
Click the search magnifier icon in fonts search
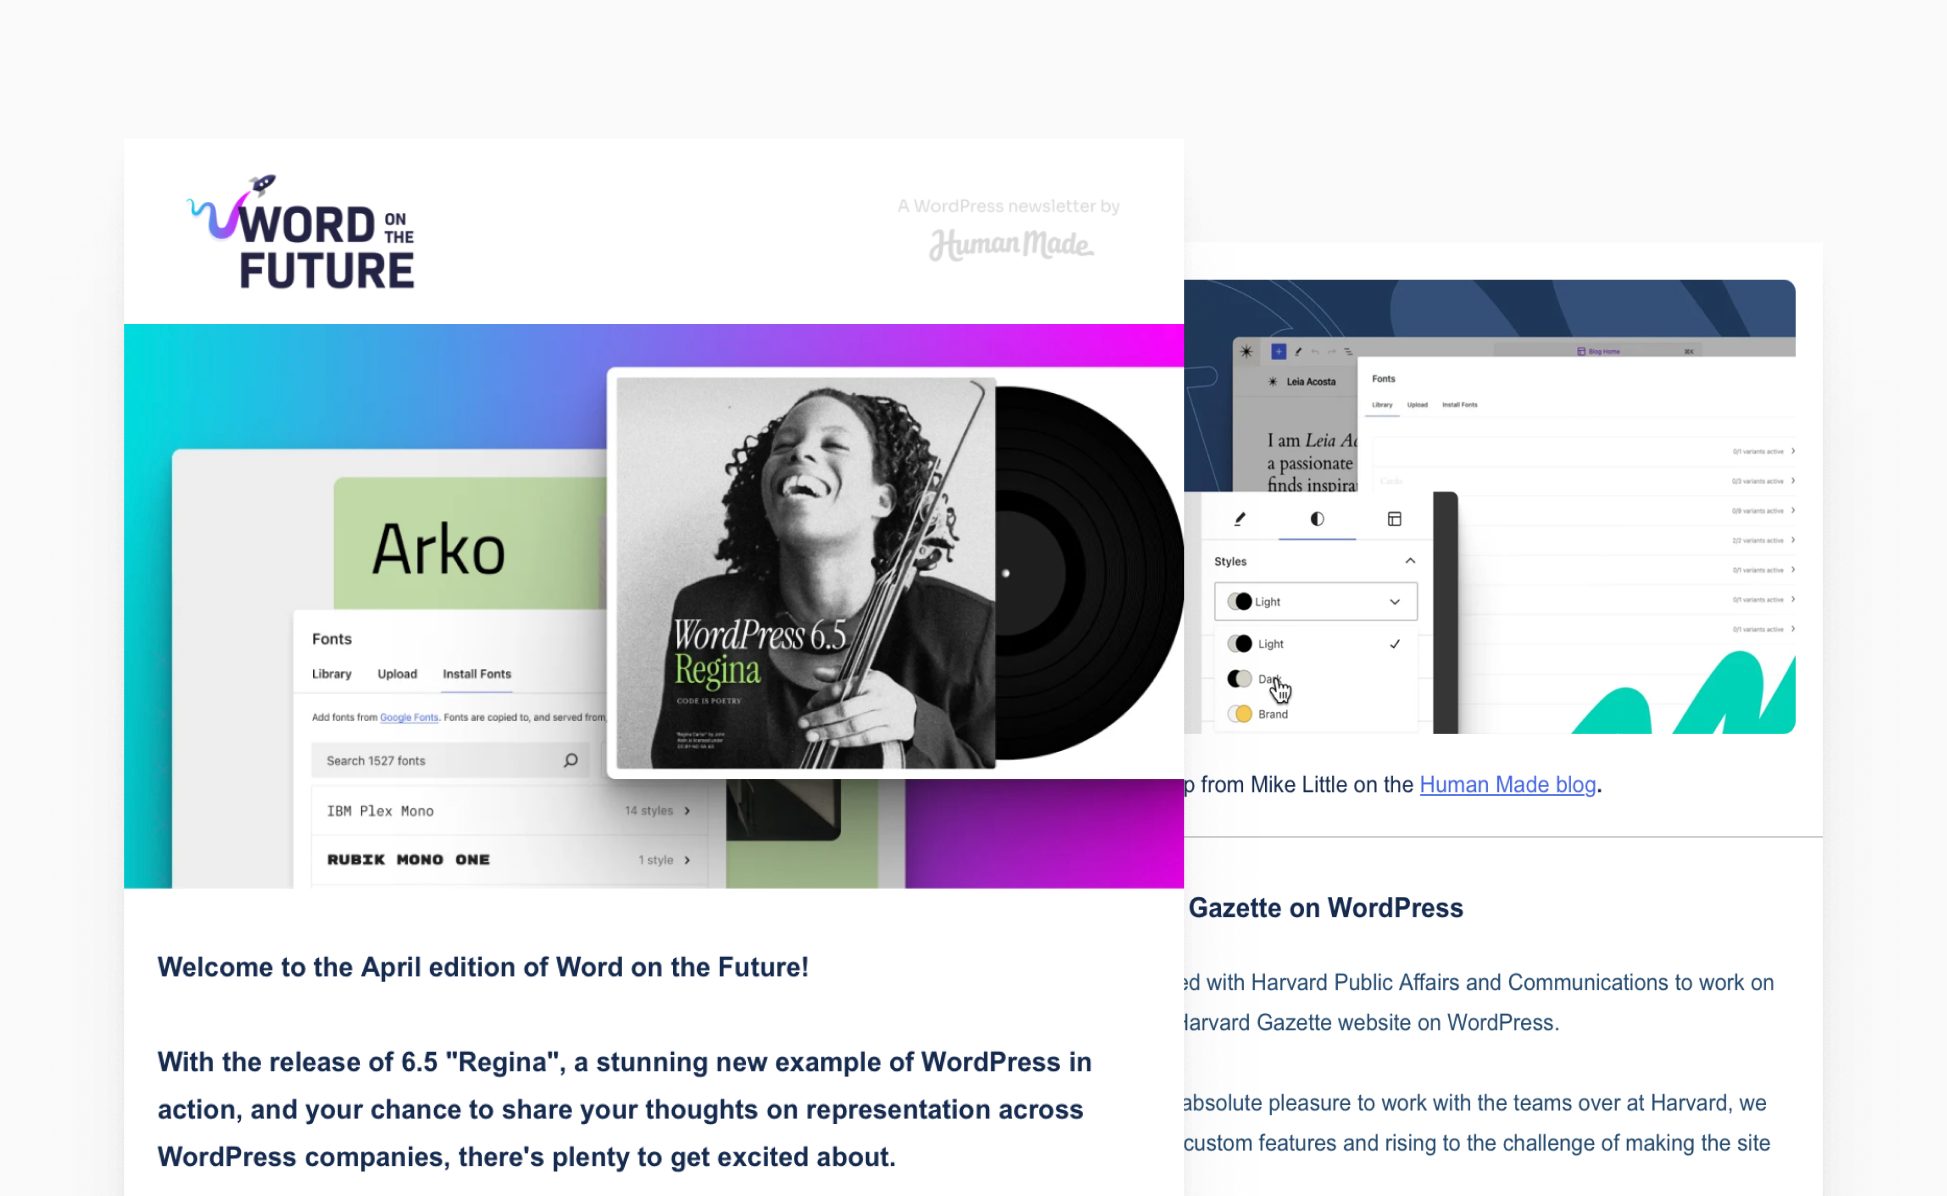click(570, 760)
